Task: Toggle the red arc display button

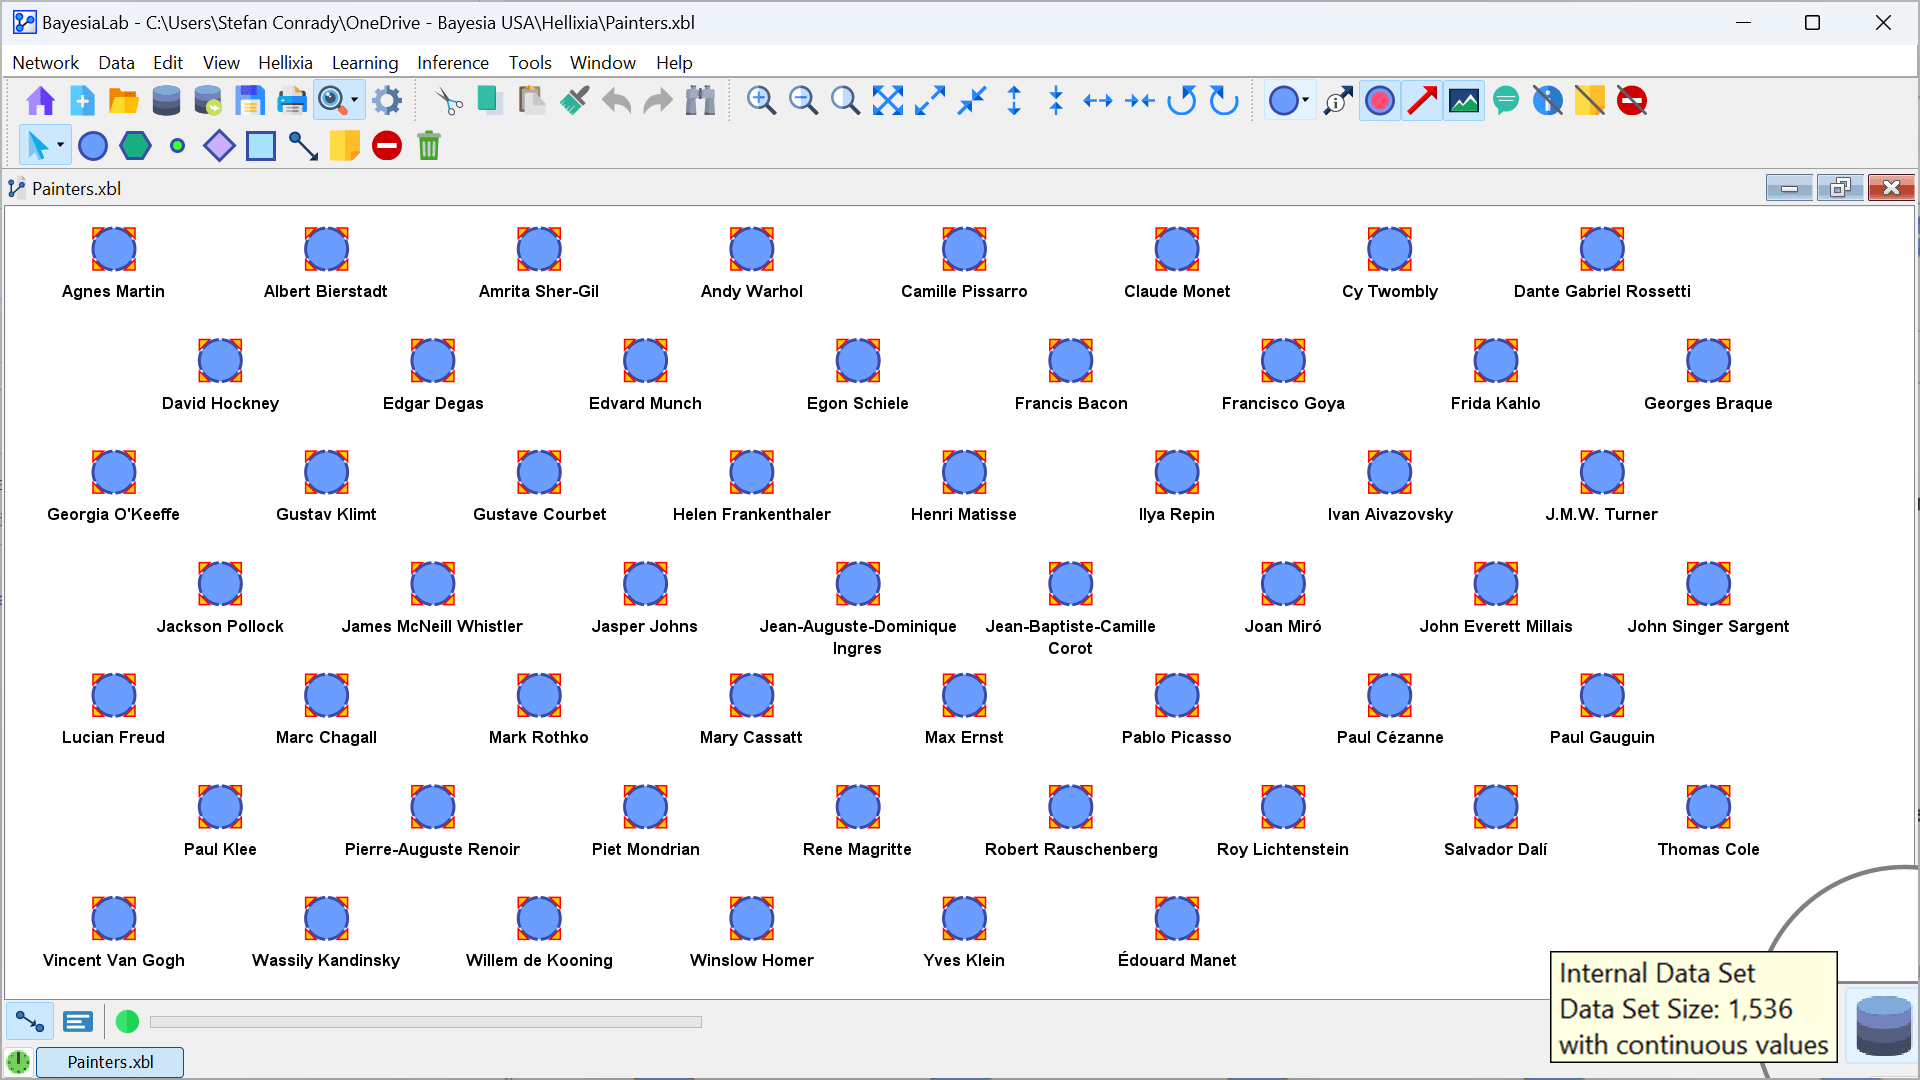Action: (1422, 101)
